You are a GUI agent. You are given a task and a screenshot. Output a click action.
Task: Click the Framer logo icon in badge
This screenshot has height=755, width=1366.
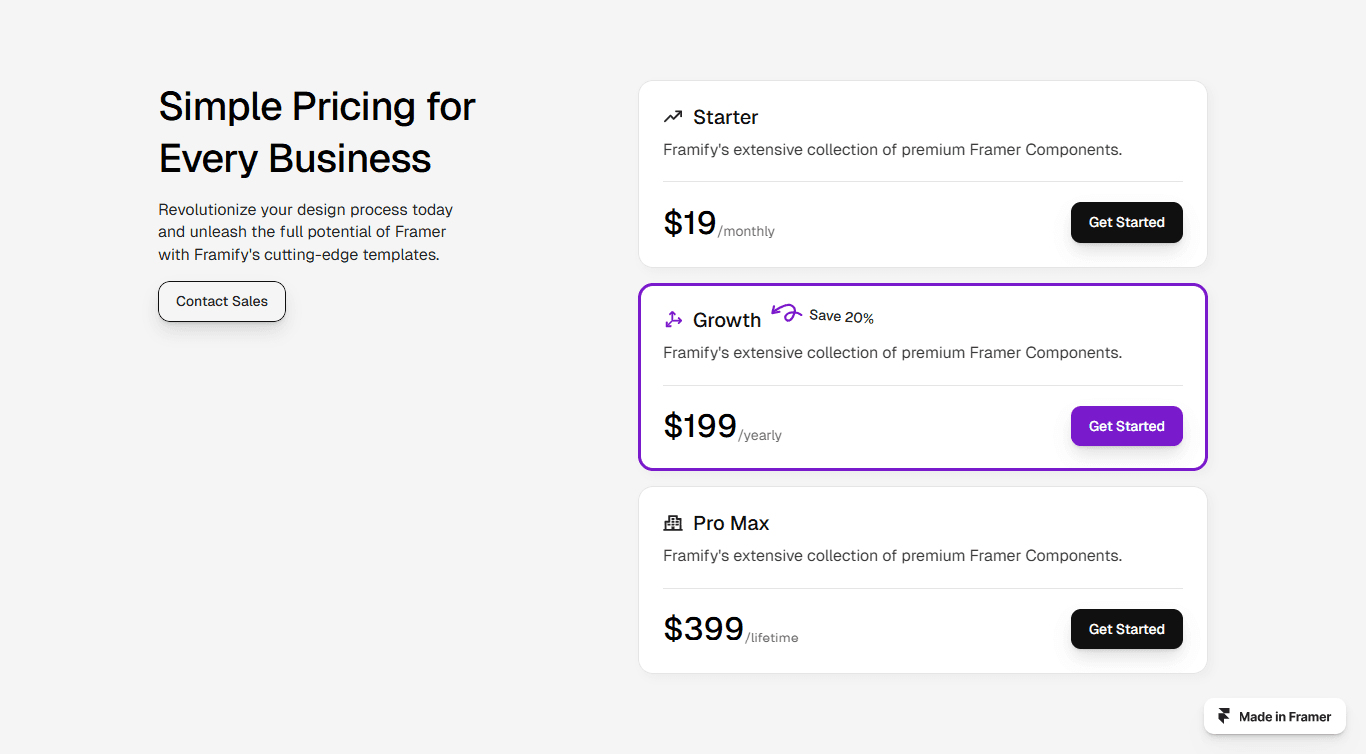click(1224, 716)
